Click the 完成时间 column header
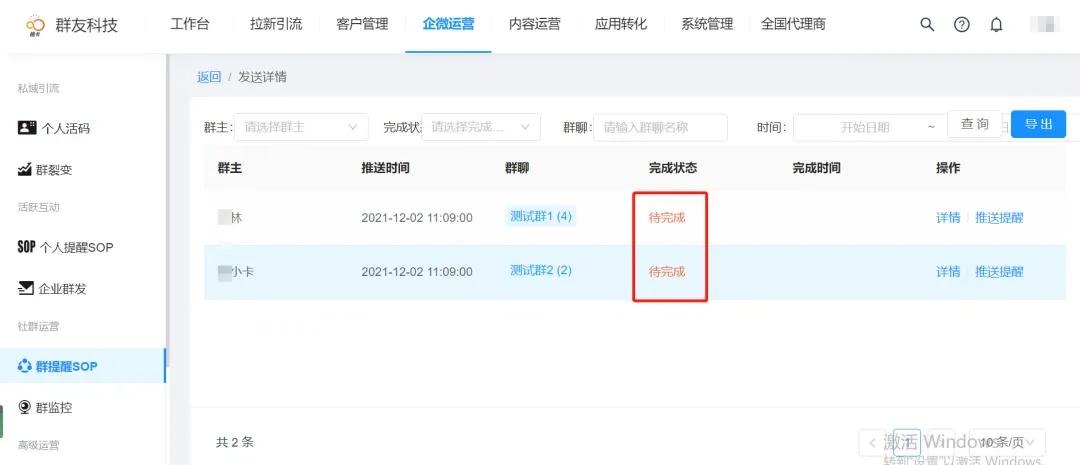This screenshot has width=1080, height=465. click(x=816, y=168)
